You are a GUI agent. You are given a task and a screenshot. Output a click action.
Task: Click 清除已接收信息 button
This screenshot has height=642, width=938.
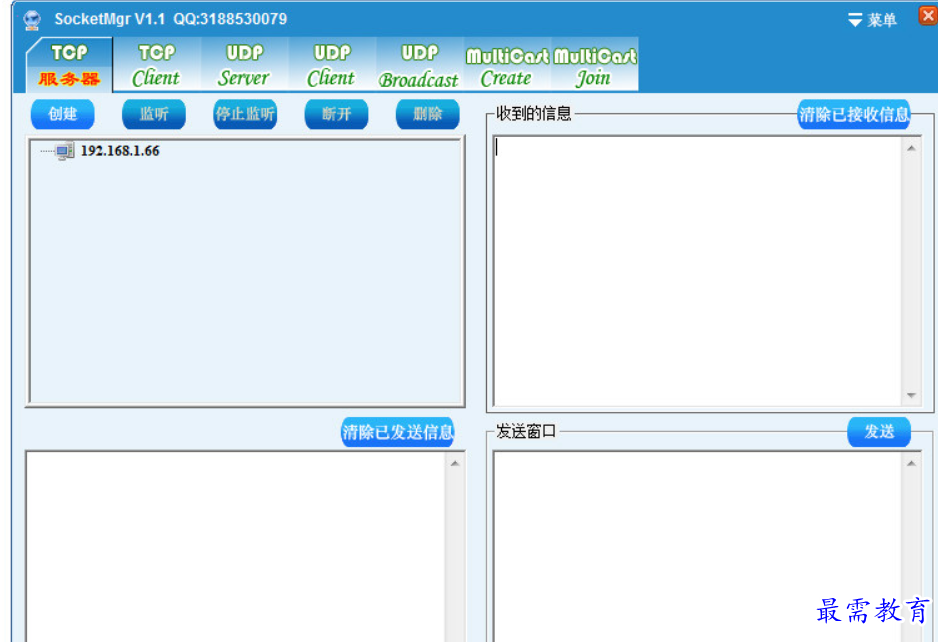(854, 114)
